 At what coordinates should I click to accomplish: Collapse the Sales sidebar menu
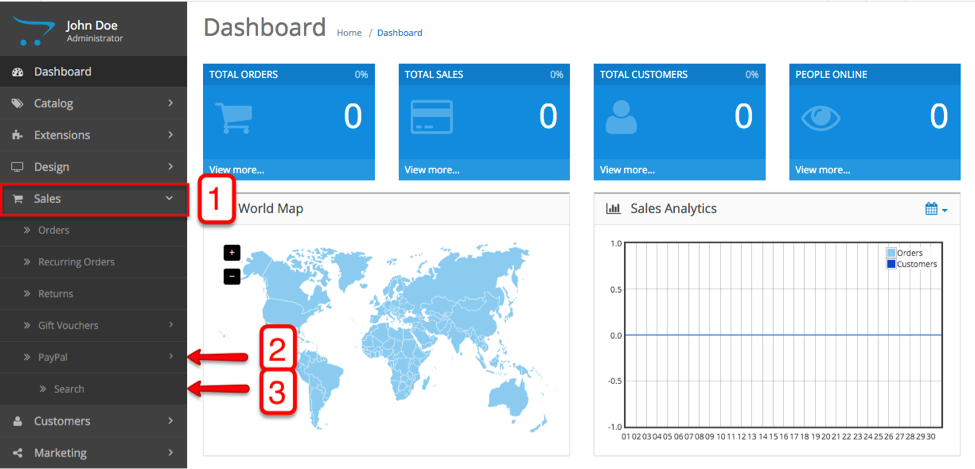click(93, 199)
